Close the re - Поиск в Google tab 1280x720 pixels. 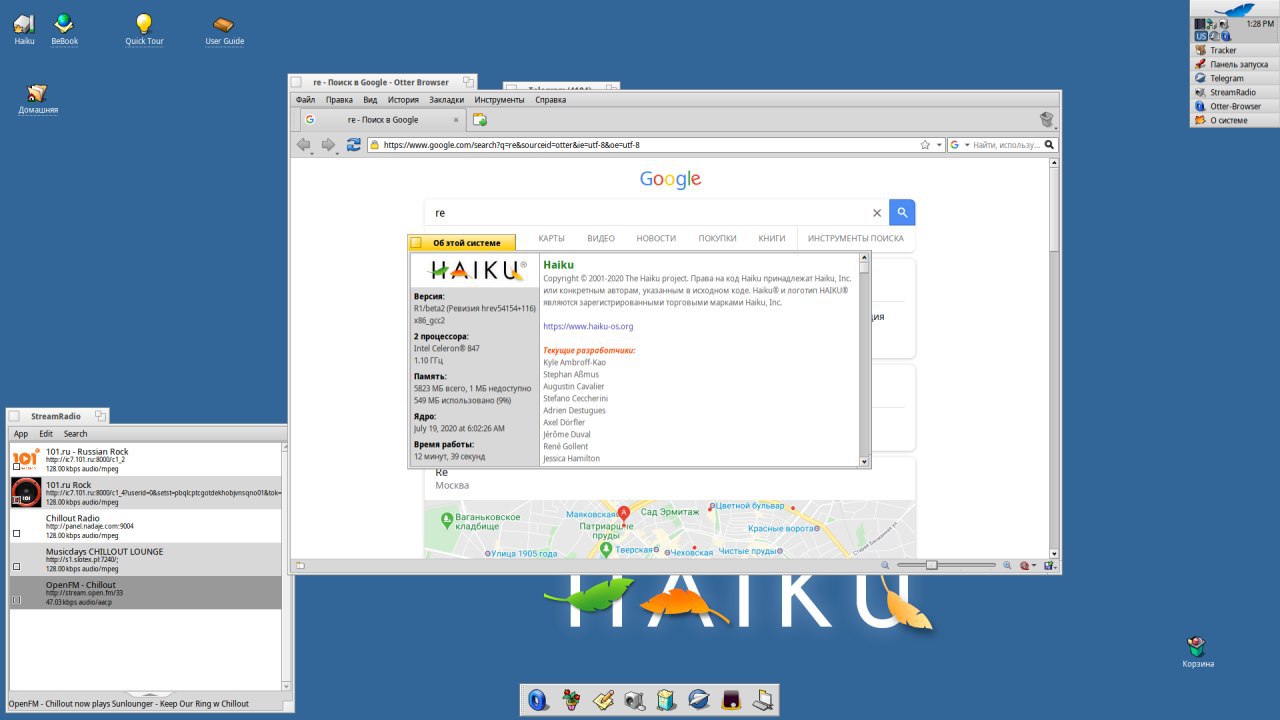tap(457, 120)
